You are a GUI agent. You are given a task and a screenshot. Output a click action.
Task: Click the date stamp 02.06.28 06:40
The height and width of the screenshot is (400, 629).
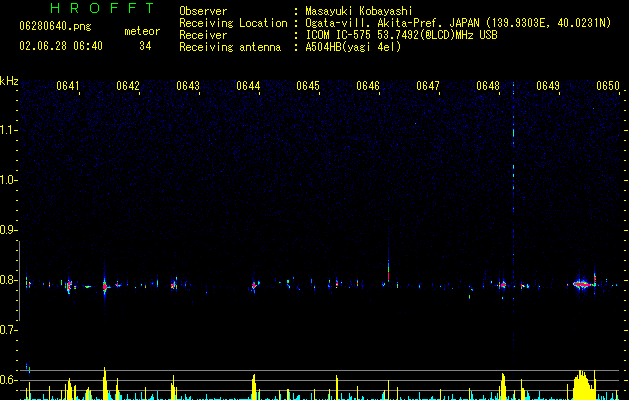pyautogui.click(x=61, y=46)
